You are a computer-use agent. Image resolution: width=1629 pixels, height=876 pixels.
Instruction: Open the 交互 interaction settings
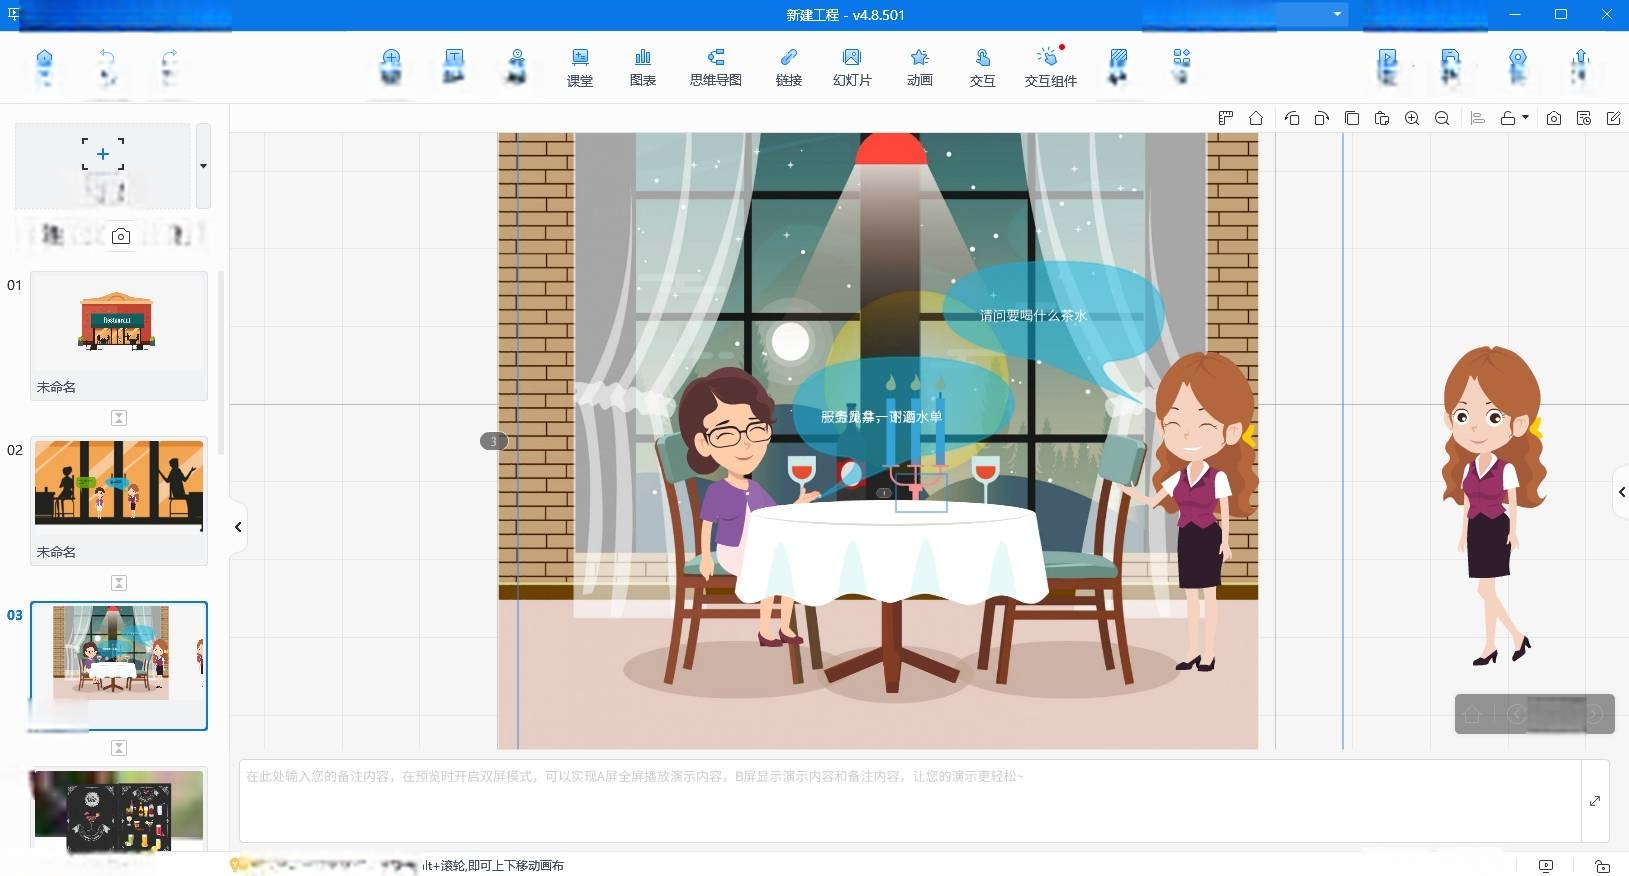click(983, 67)
